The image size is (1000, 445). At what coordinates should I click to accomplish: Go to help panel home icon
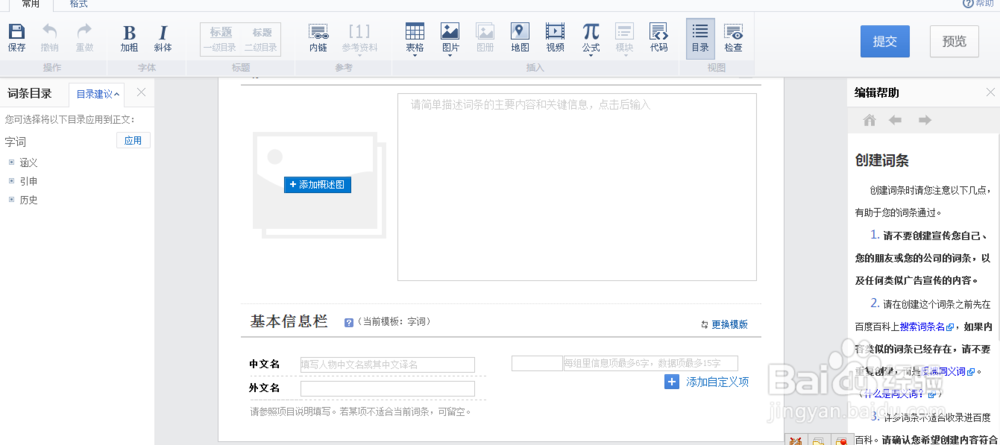coord(869,120)
